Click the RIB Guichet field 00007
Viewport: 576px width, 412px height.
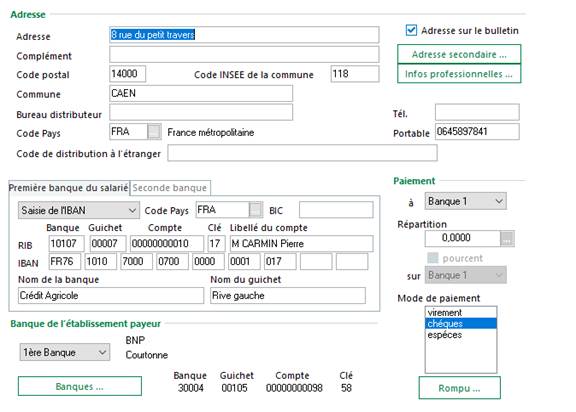108,243
